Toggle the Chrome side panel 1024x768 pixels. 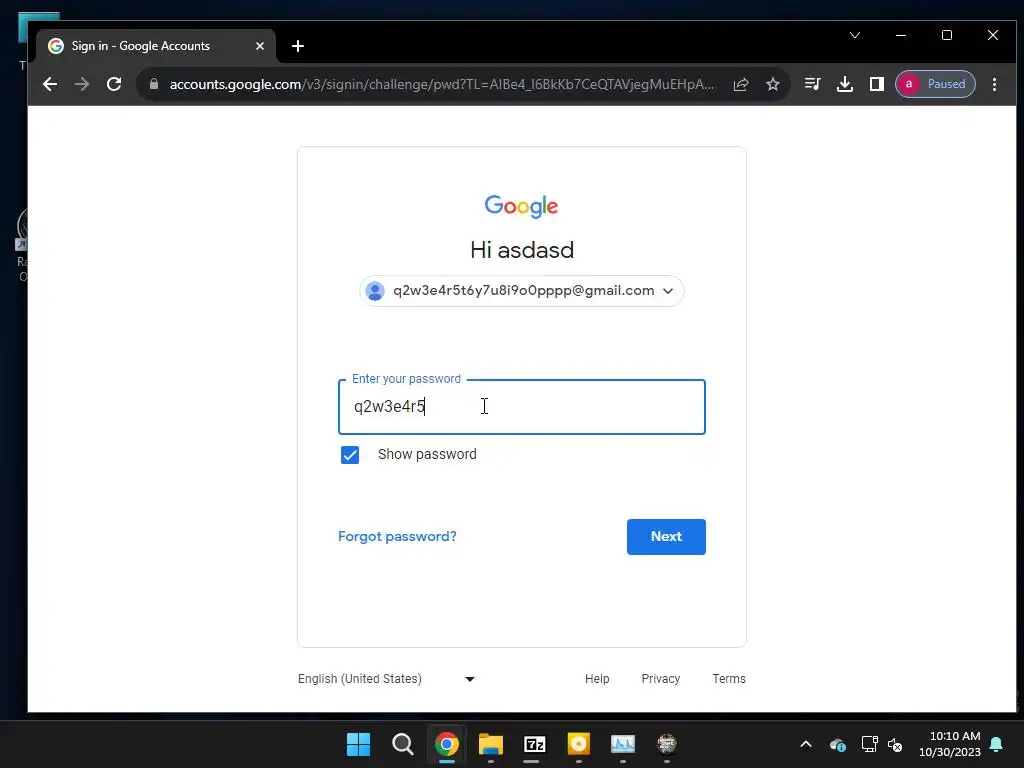(876, 84)
